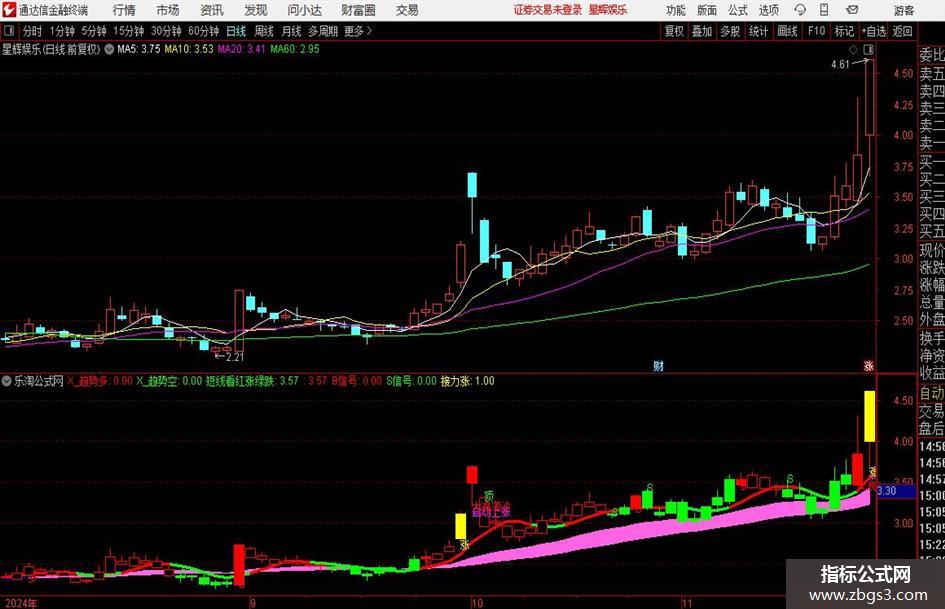Select the 1分钟 period
Screen dimensions: 945x609
click(62, 31)
